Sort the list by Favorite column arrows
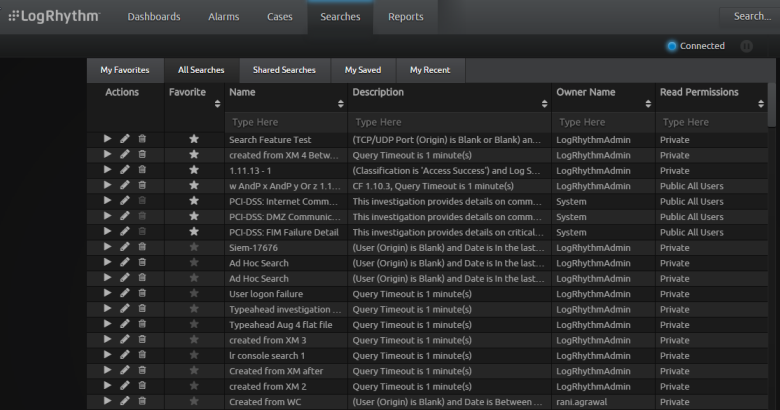This screenshot has height=410, width=780. tap(217, 103)
